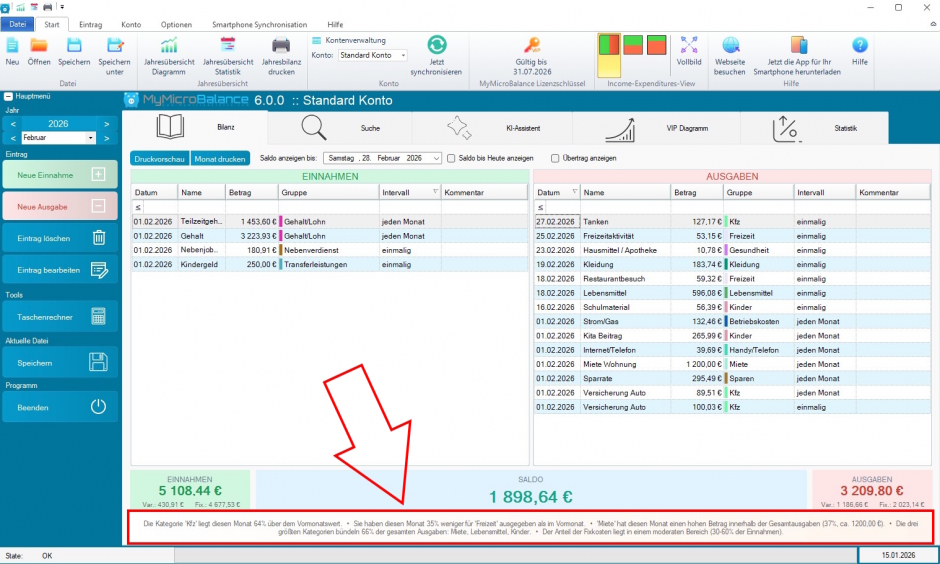This screenshot has height=564, width=940.
Task: Select the first red-green view color layout
Action: tap(608, 45)
